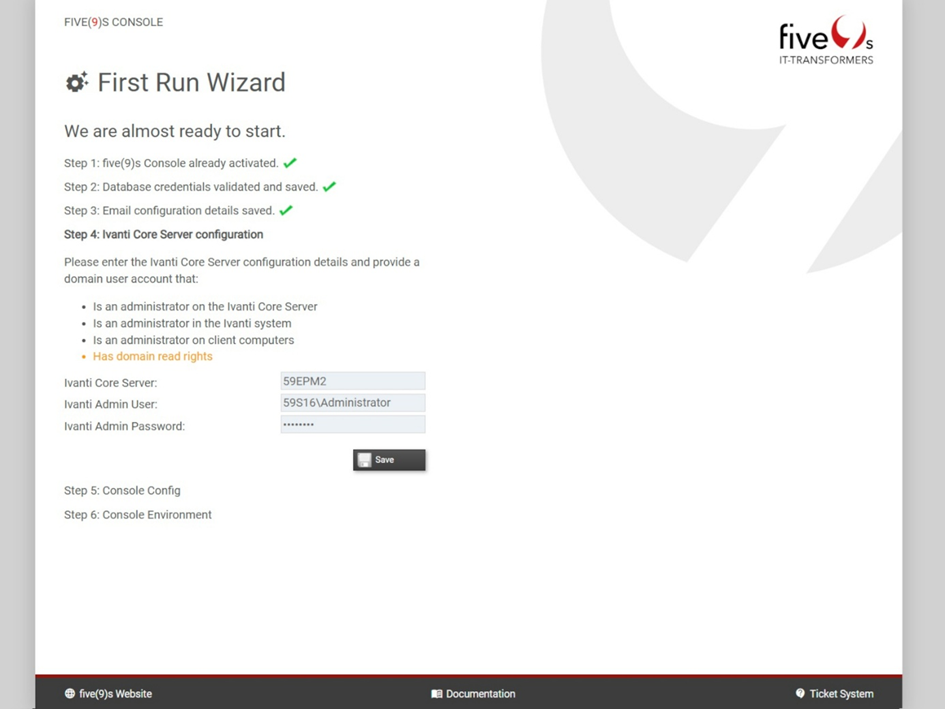Click 'Step 6: Console Environment' text
Viewport: 945px width, 709px height.
tap(138, 515)
